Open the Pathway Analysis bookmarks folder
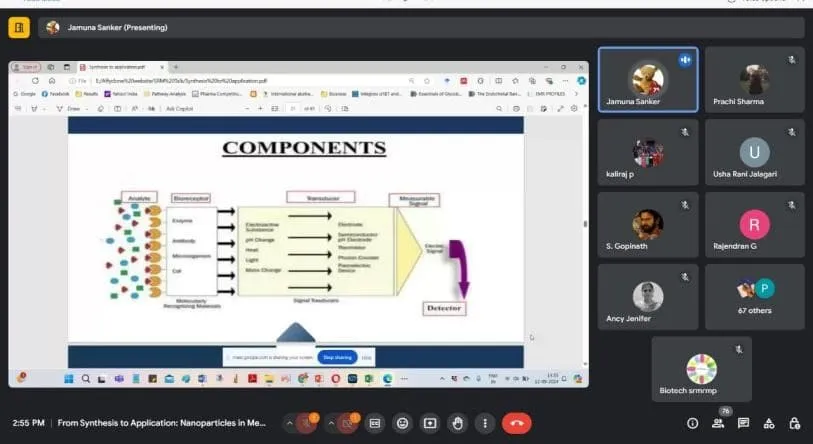 [x=165, y=94]
